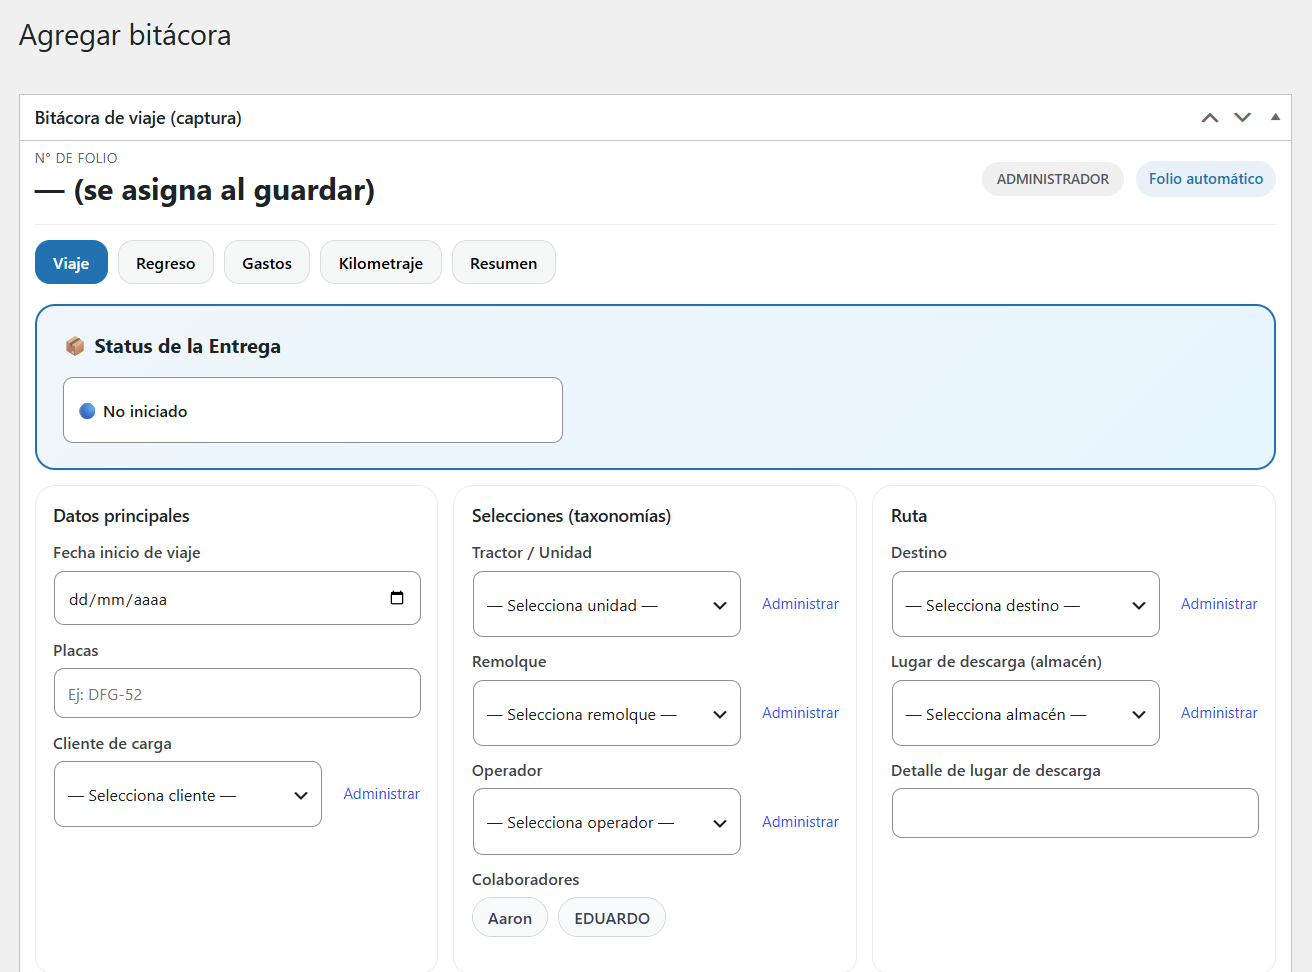The height and width of the screenshot is (972, 1312).
Task: Open the calendar picker icon in date field
Action: click(397, 598)
